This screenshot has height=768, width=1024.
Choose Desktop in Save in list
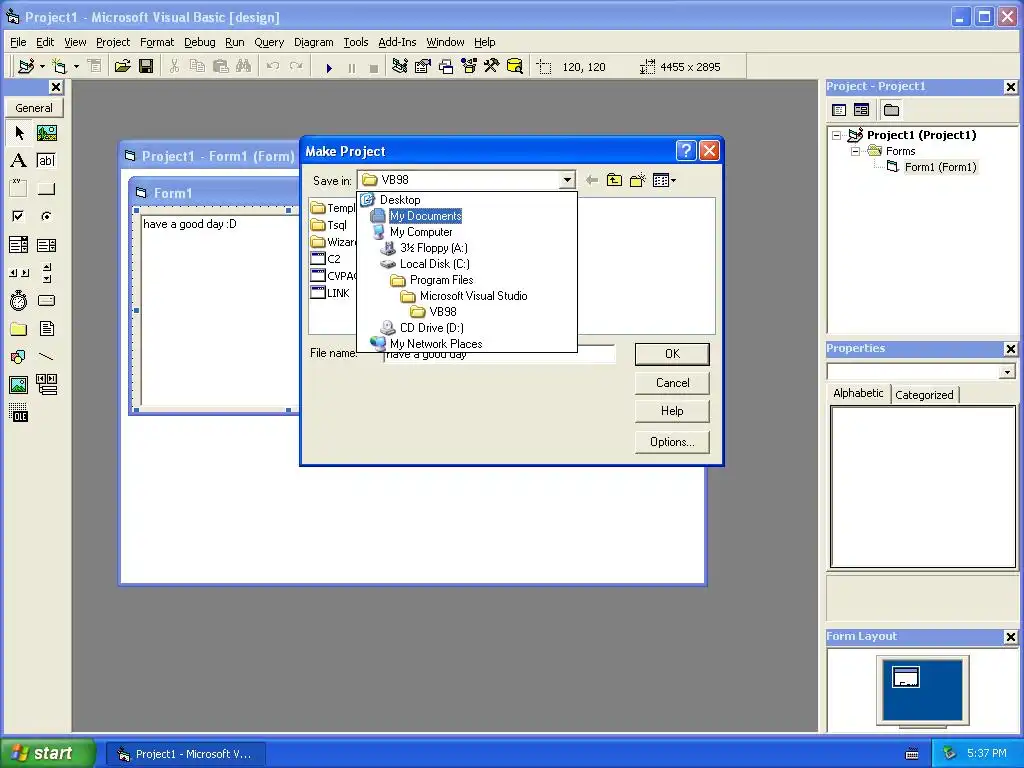(400, 200)
